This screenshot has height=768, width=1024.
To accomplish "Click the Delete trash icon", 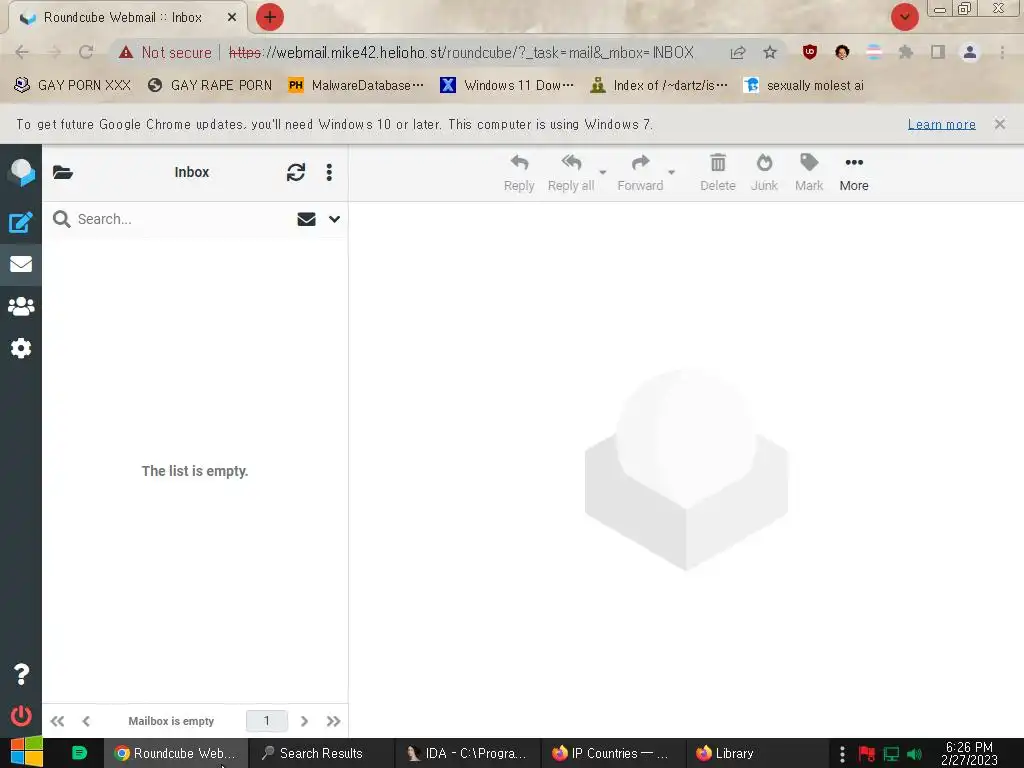I will tap(718, 173).
